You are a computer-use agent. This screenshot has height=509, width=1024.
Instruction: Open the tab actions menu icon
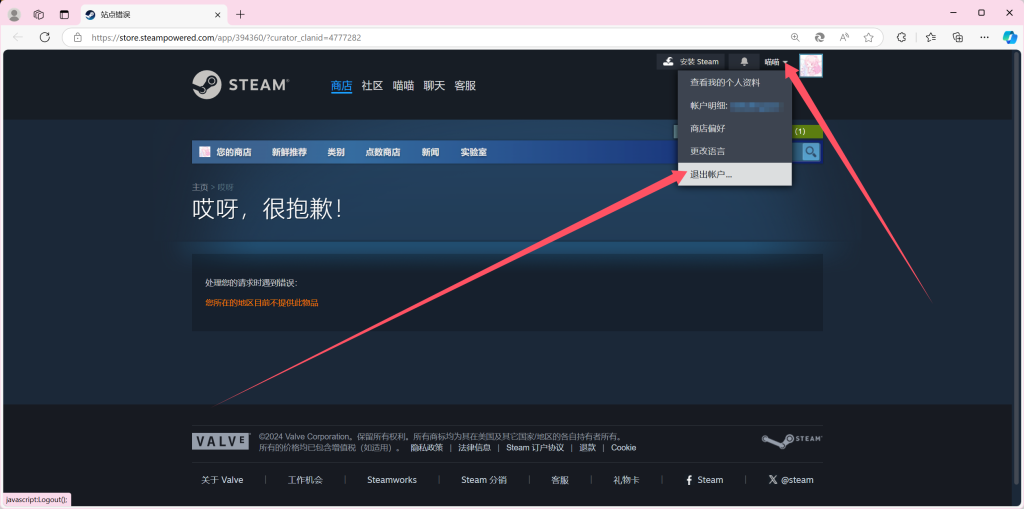coord(64,14)
